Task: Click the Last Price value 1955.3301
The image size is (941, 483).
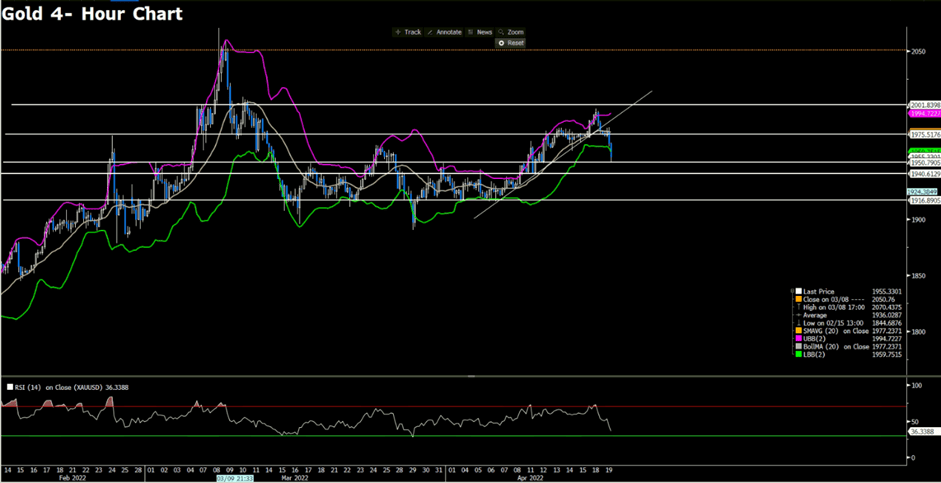Action: click(885, 292)
